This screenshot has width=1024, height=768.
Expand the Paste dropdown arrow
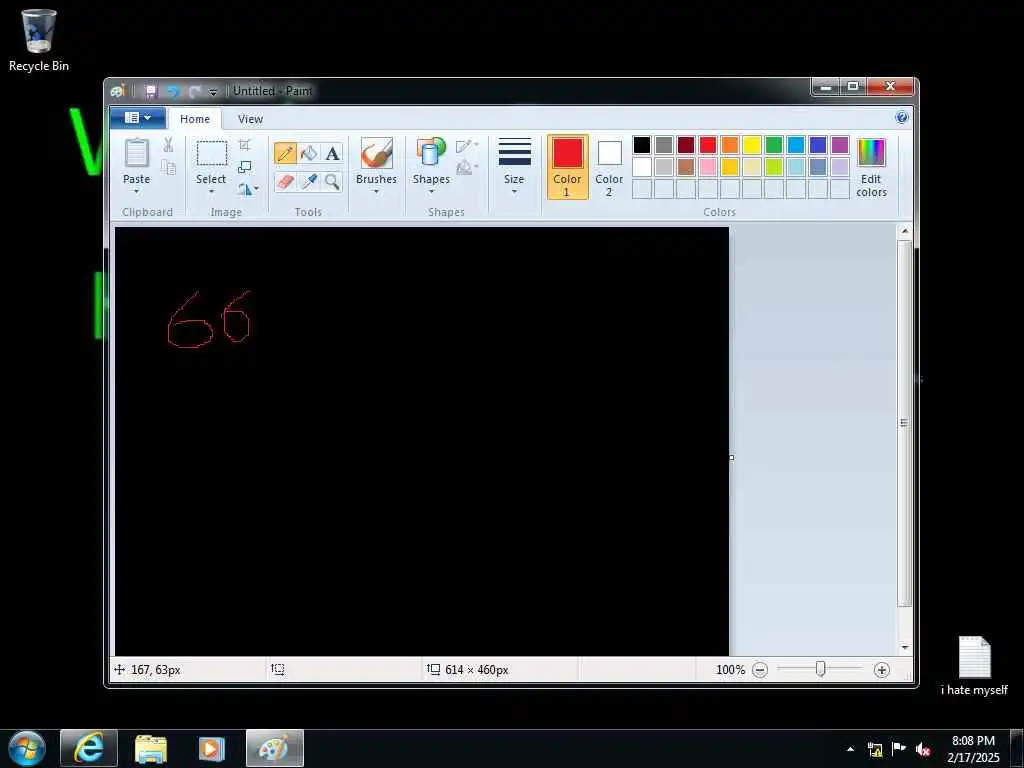tap(136, 191)
